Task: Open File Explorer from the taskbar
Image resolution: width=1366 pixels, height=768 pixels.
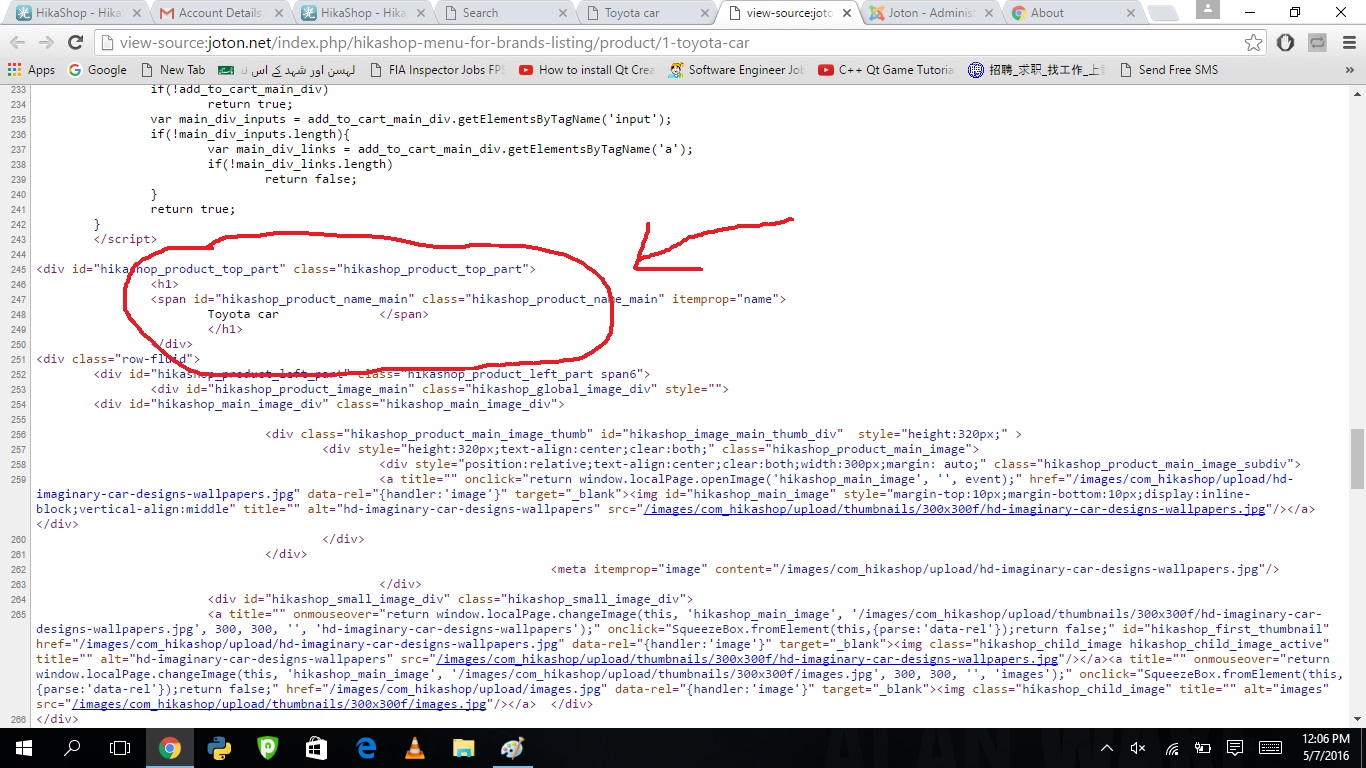Action: (x=463, y=748)
